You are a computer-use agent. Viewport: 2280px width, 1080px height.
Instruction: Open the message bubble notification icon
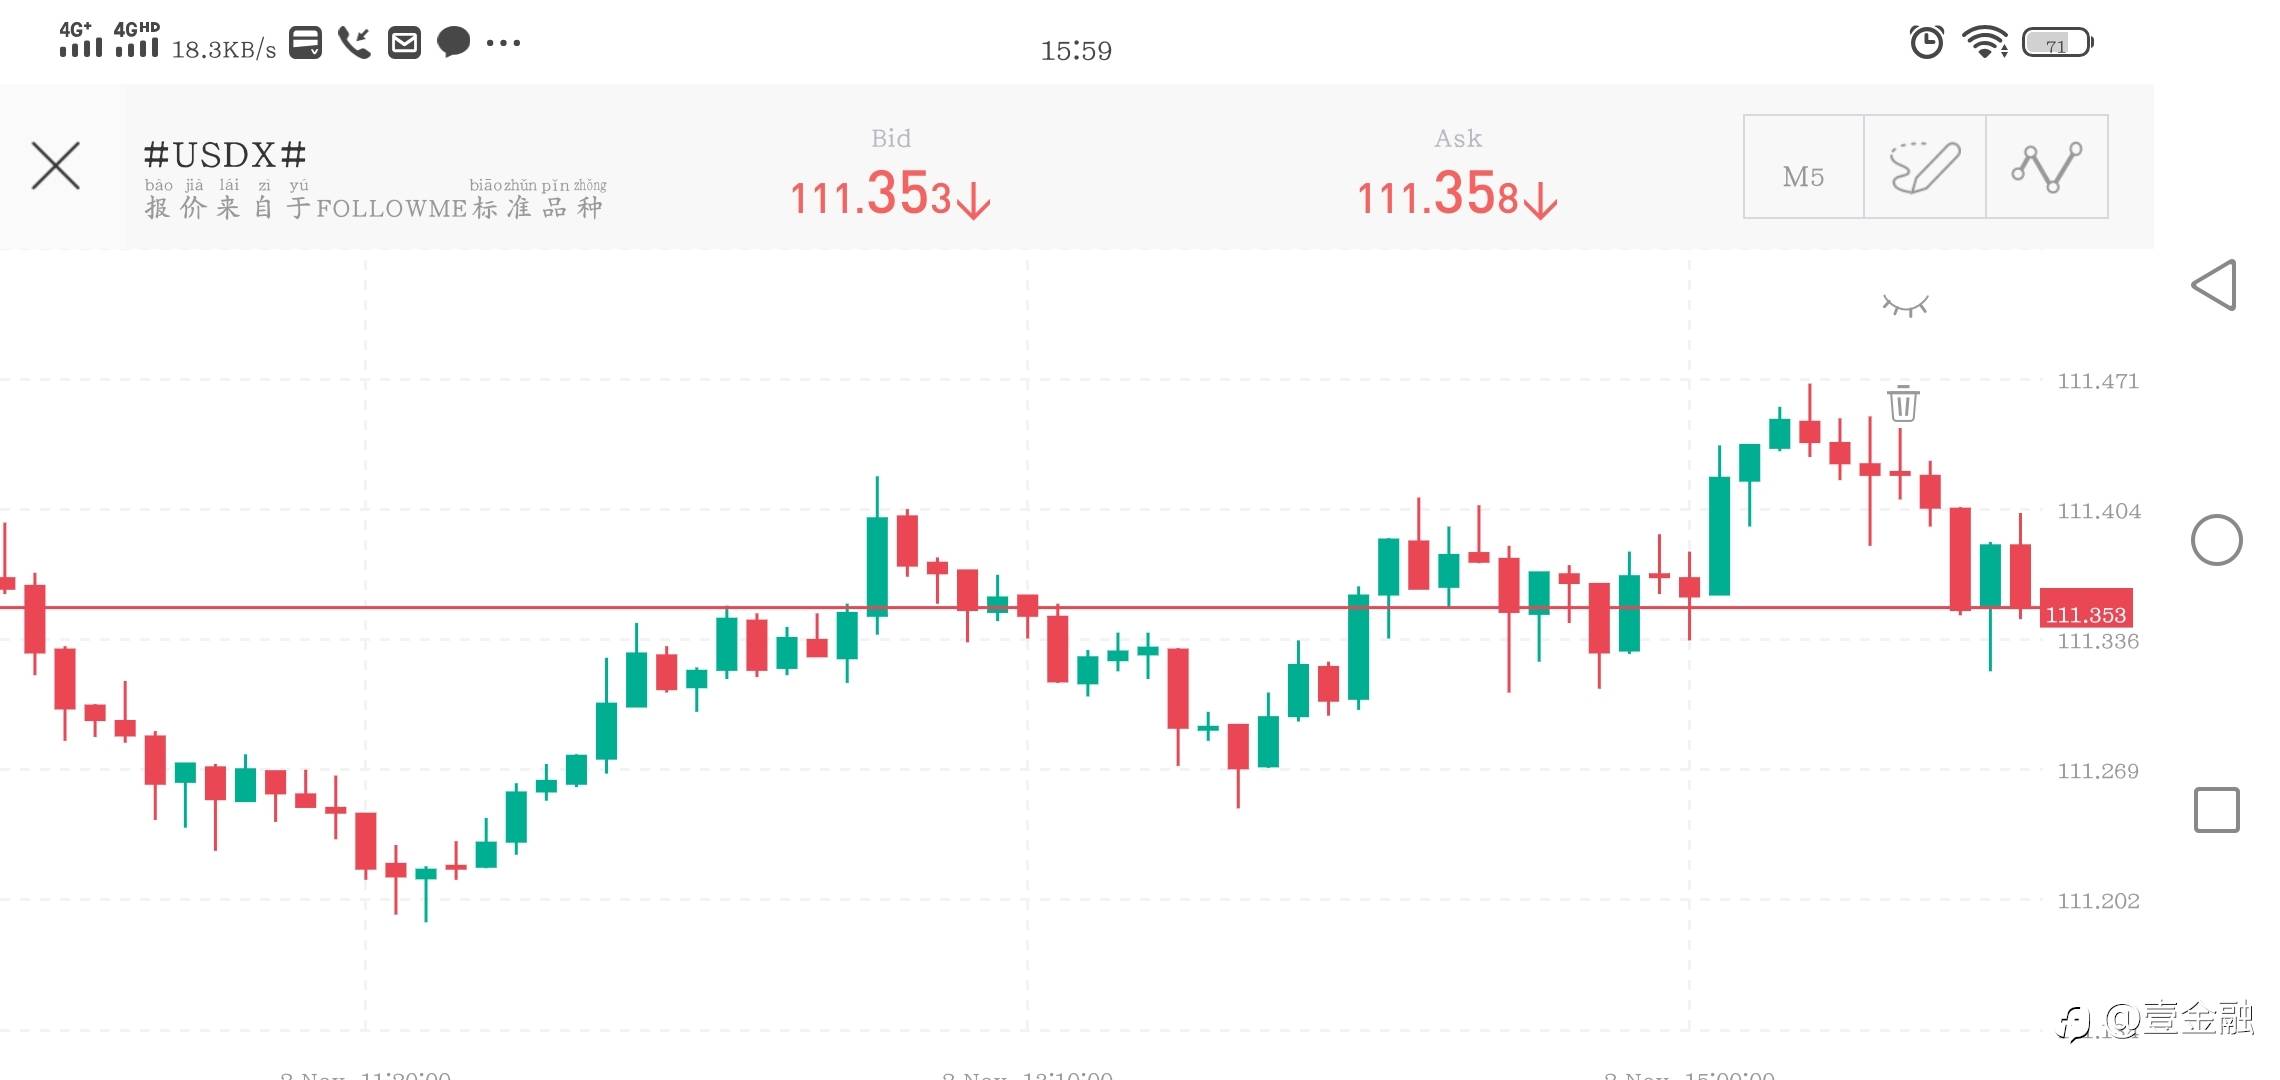[x=454, y=43]
